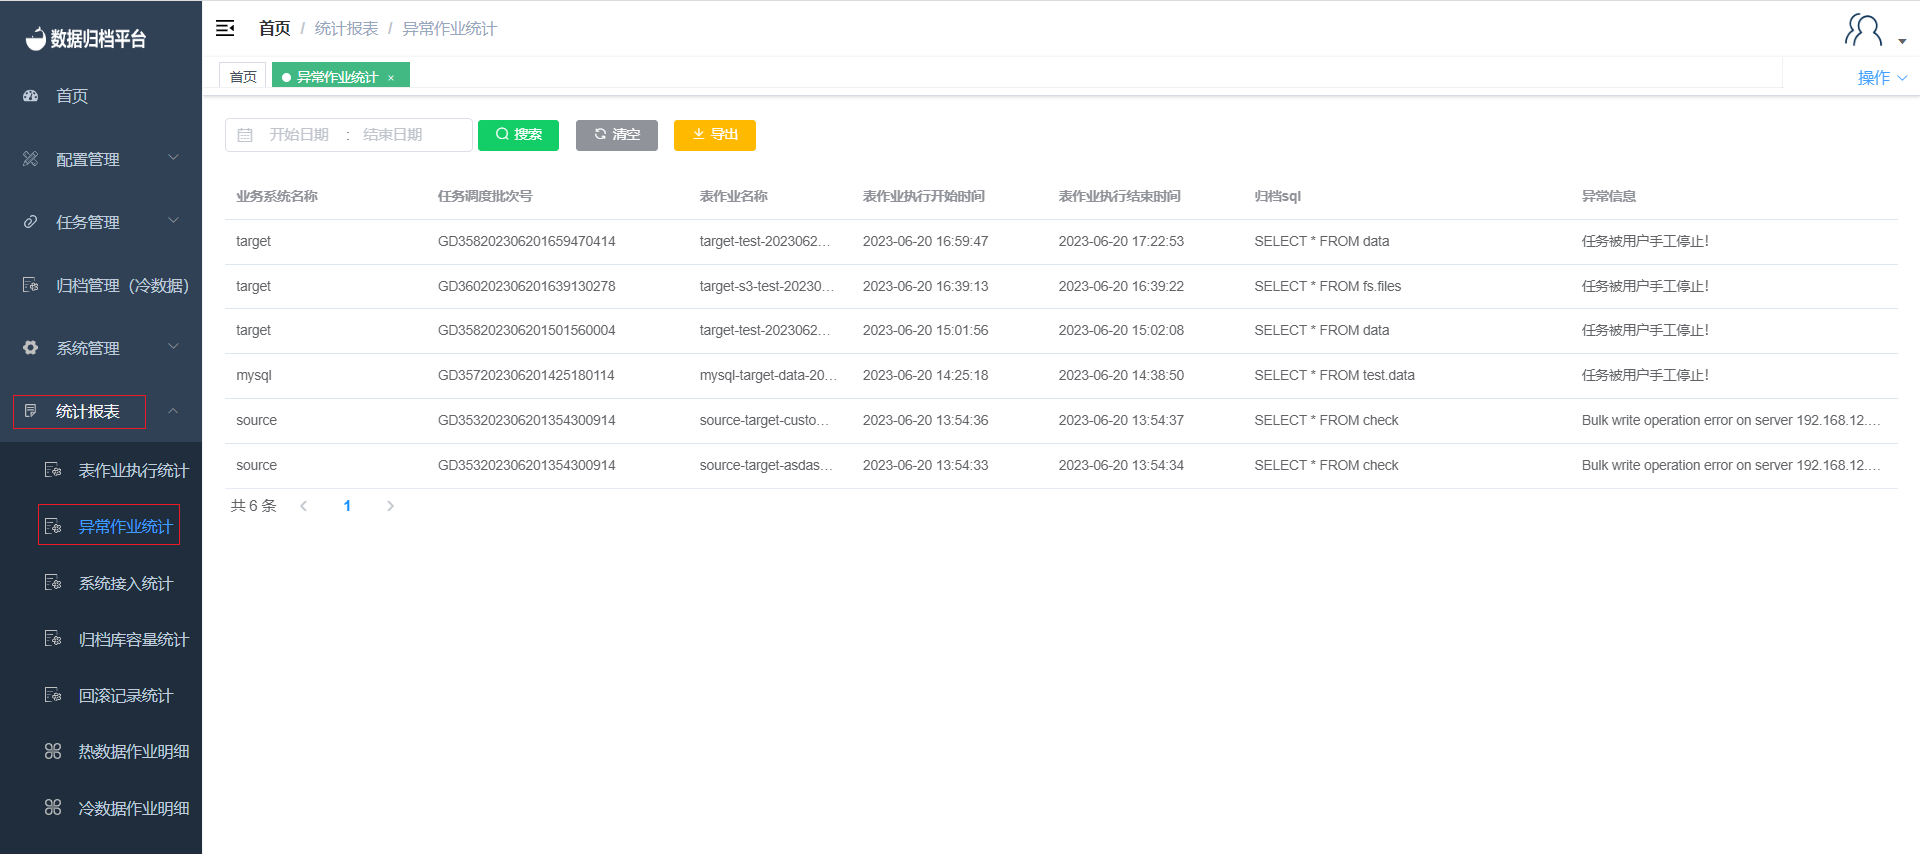This screenshot has height=854, width=1920.
Task: Click the 异常信息 column header
Action: pos(1609,196)
